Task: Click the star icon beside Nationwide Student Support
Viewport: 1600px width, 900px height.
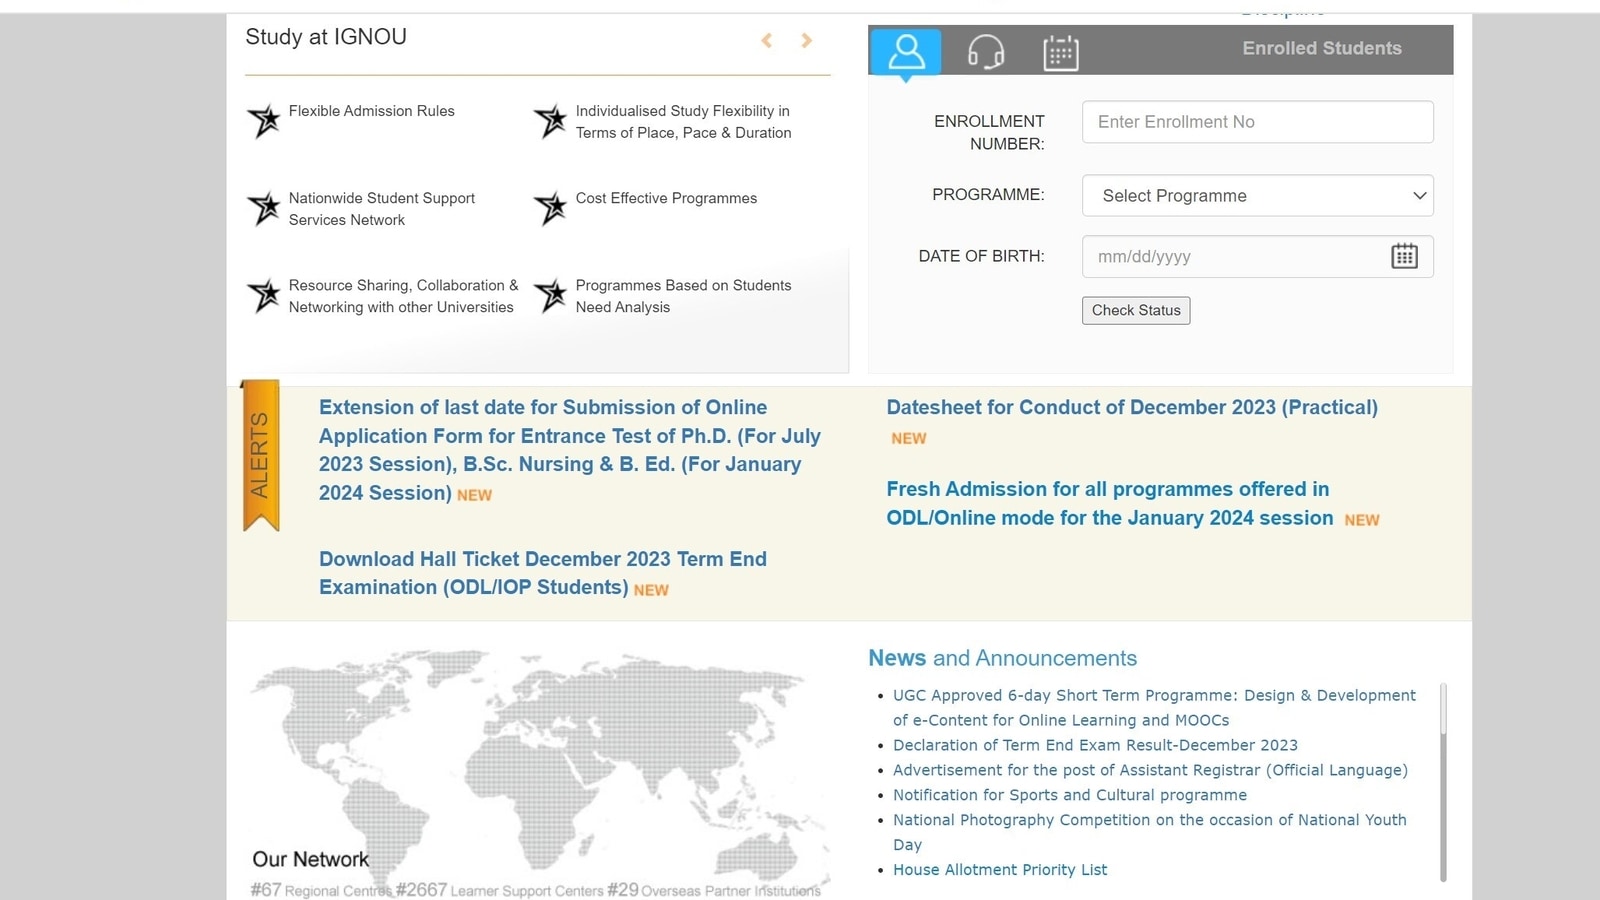Action: point(265,207)
